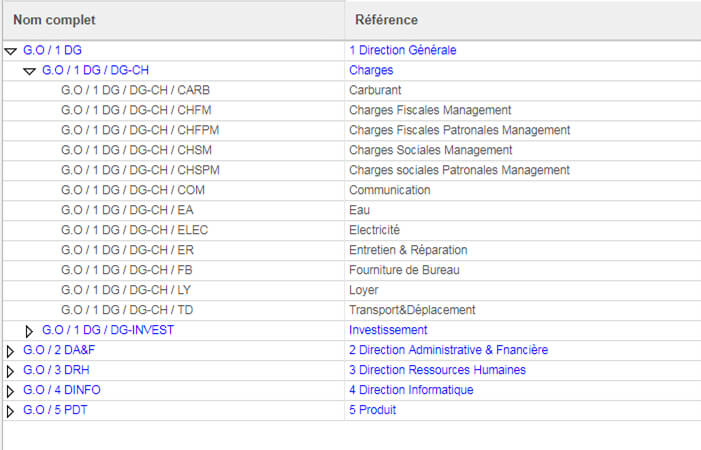Open the Investissement reference link
This screenshot has height=450, width=701.
[388, 330]
